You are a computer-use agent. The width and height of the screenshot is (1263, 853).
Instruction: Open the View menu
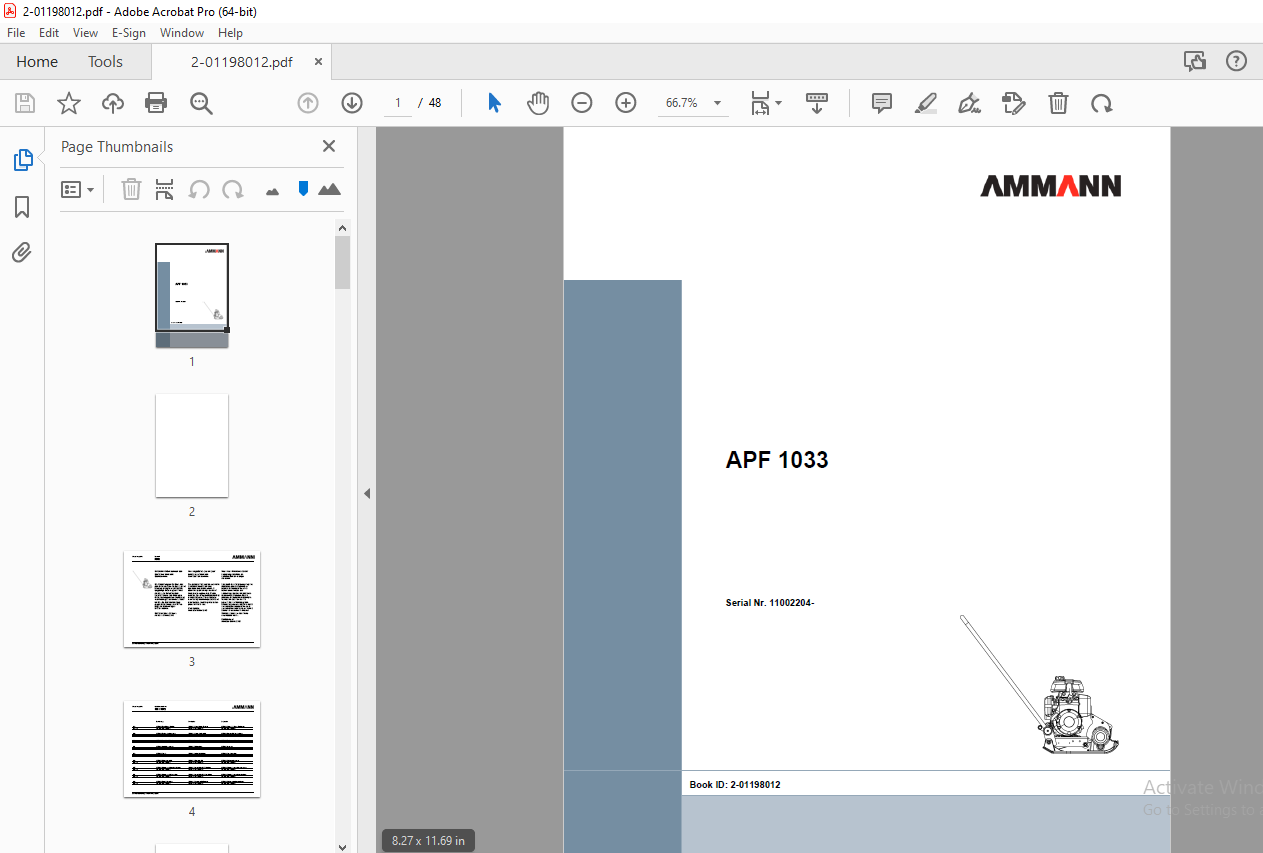[86, 32]
